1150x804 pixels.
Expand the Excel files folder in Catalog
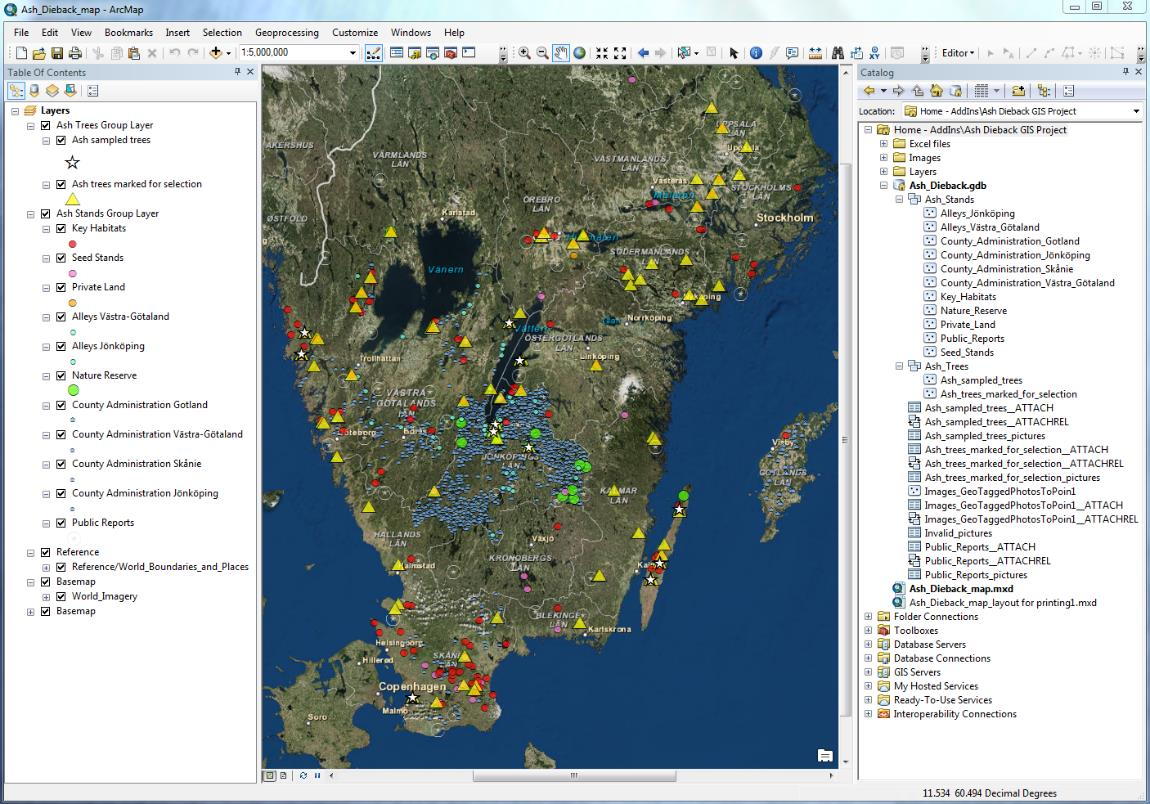pos(884,144)
